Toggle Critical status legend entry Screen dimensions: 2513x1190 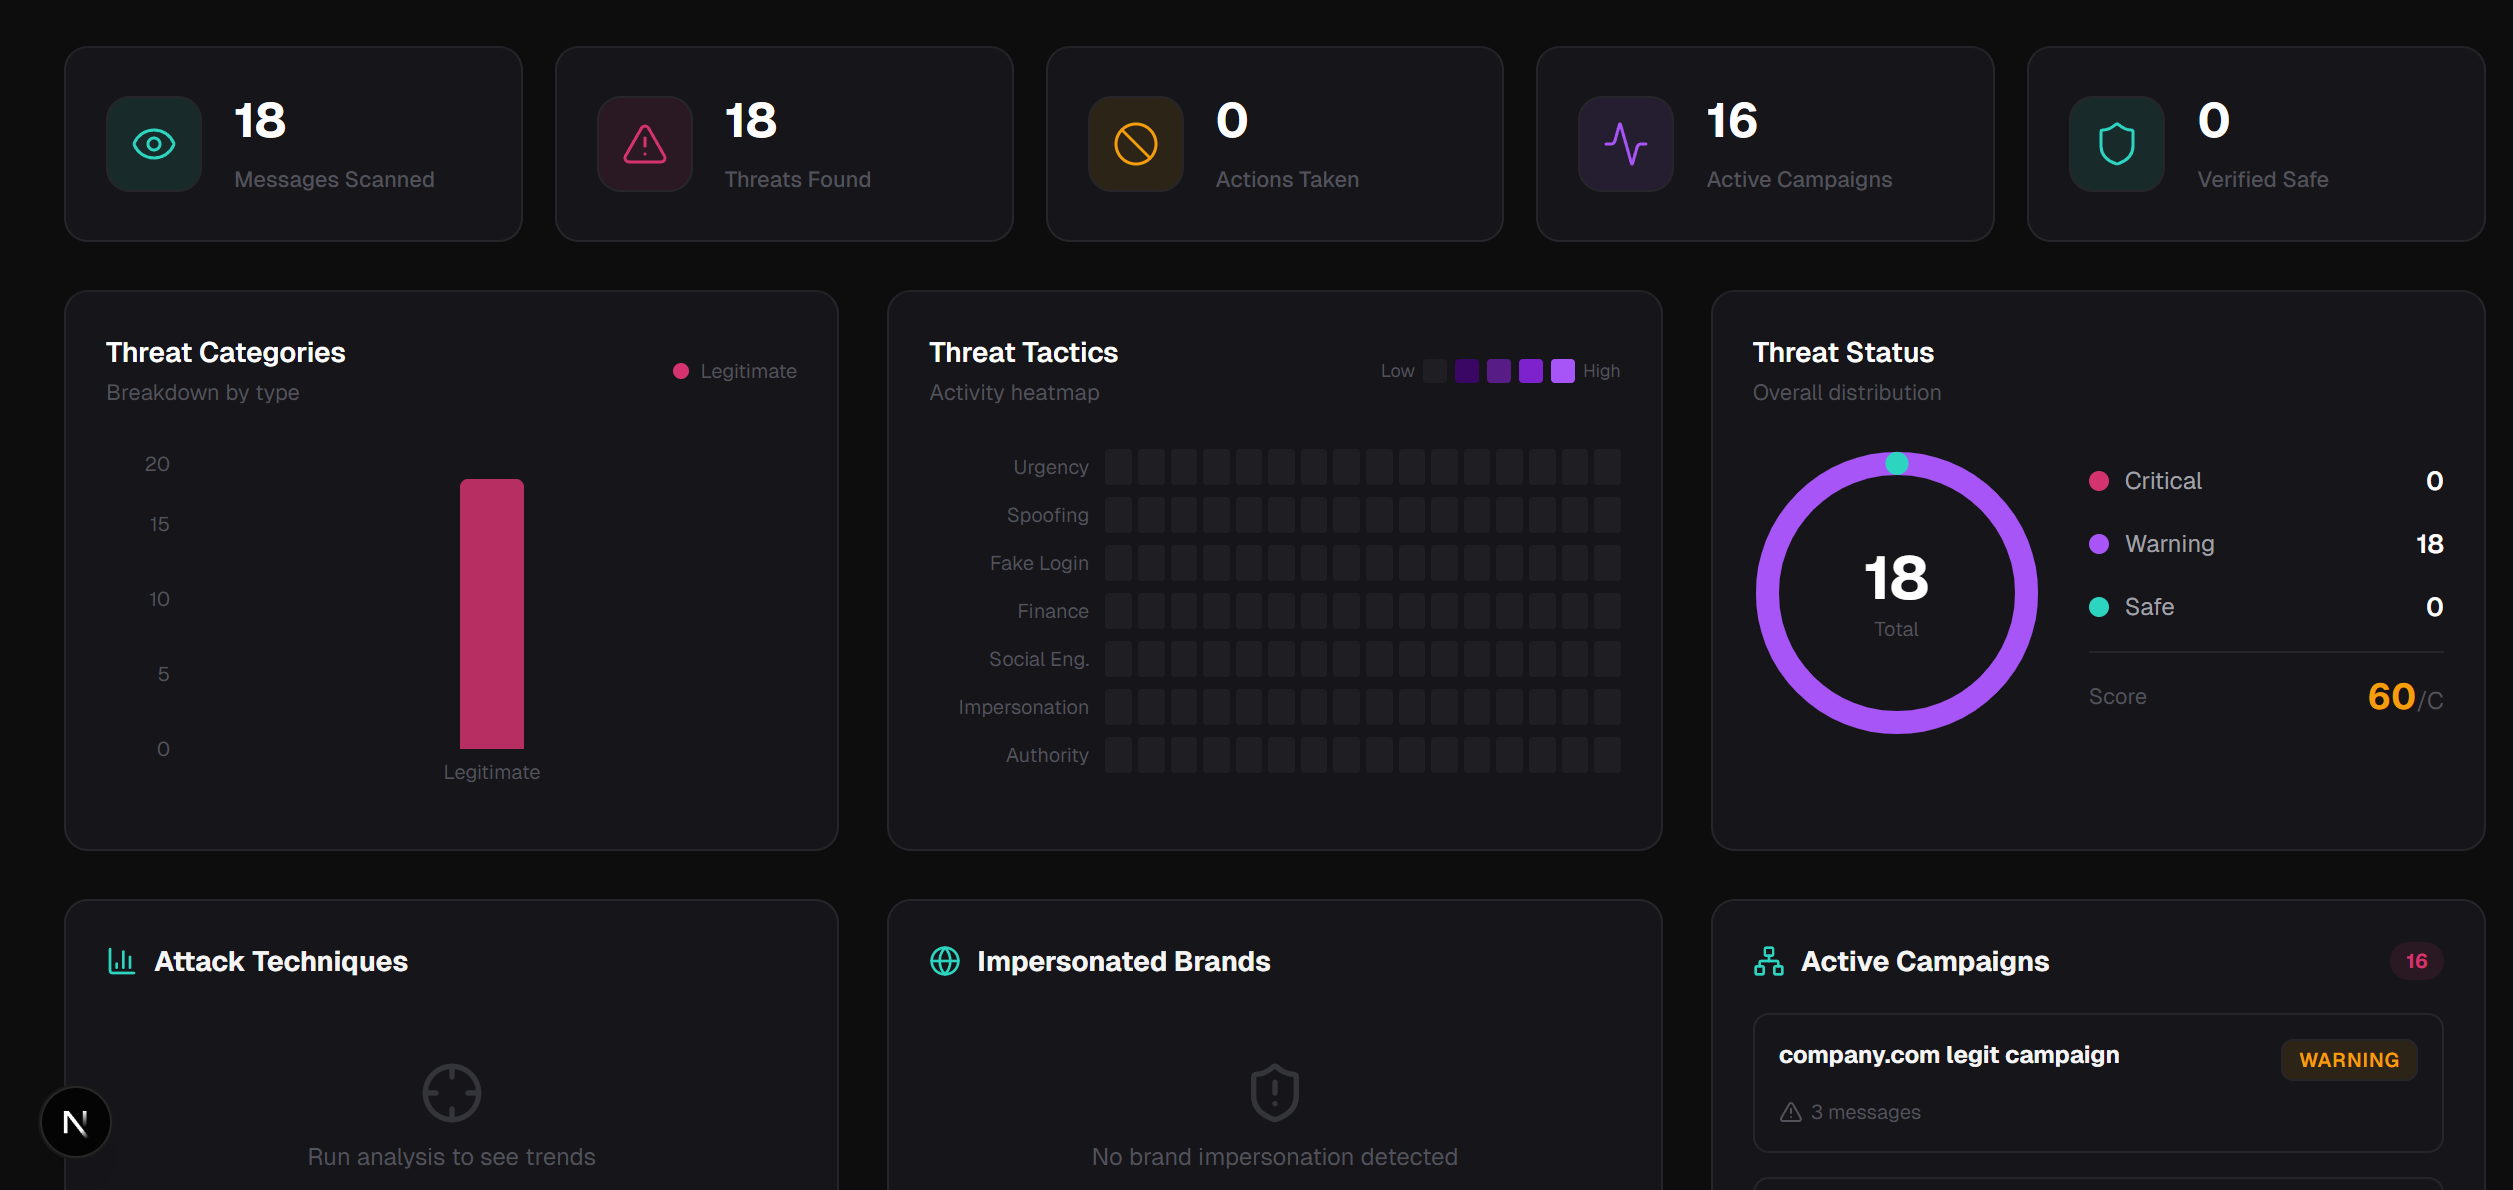[2162, 481]
